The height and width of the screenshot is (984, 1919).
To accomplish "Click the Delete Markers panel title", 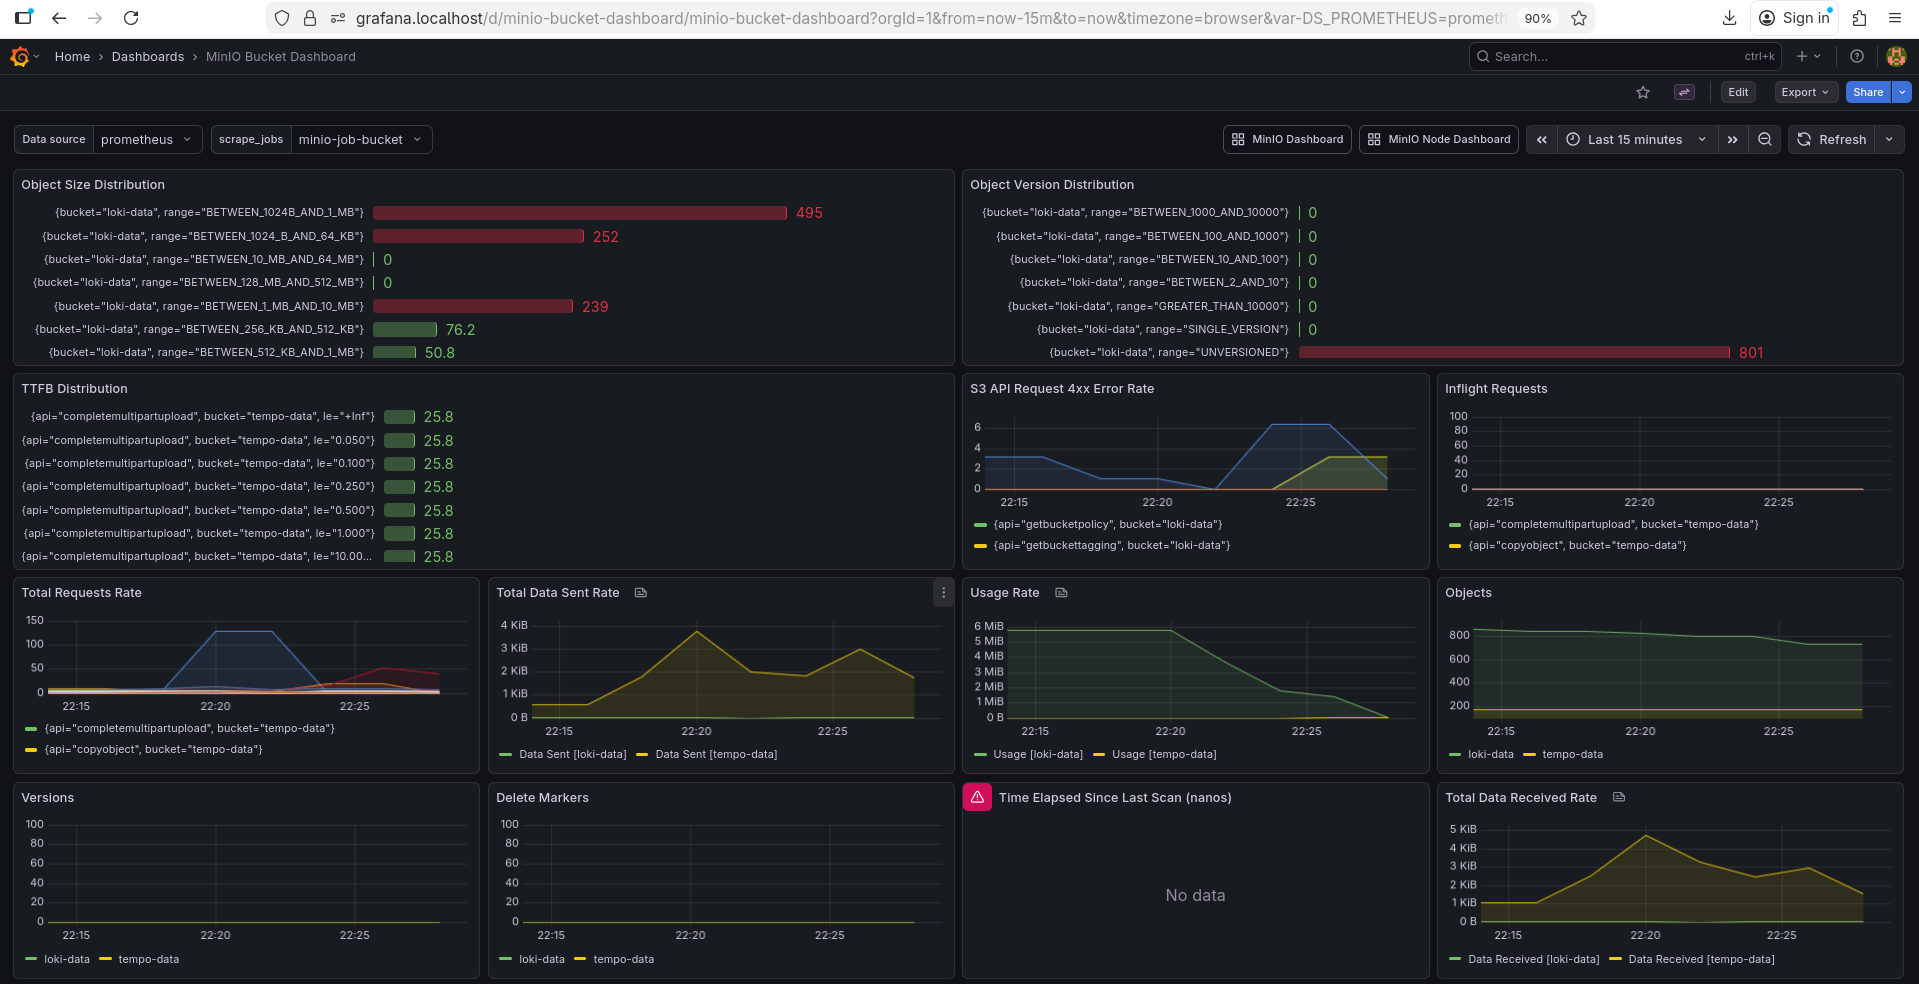I will coord(543,798).
